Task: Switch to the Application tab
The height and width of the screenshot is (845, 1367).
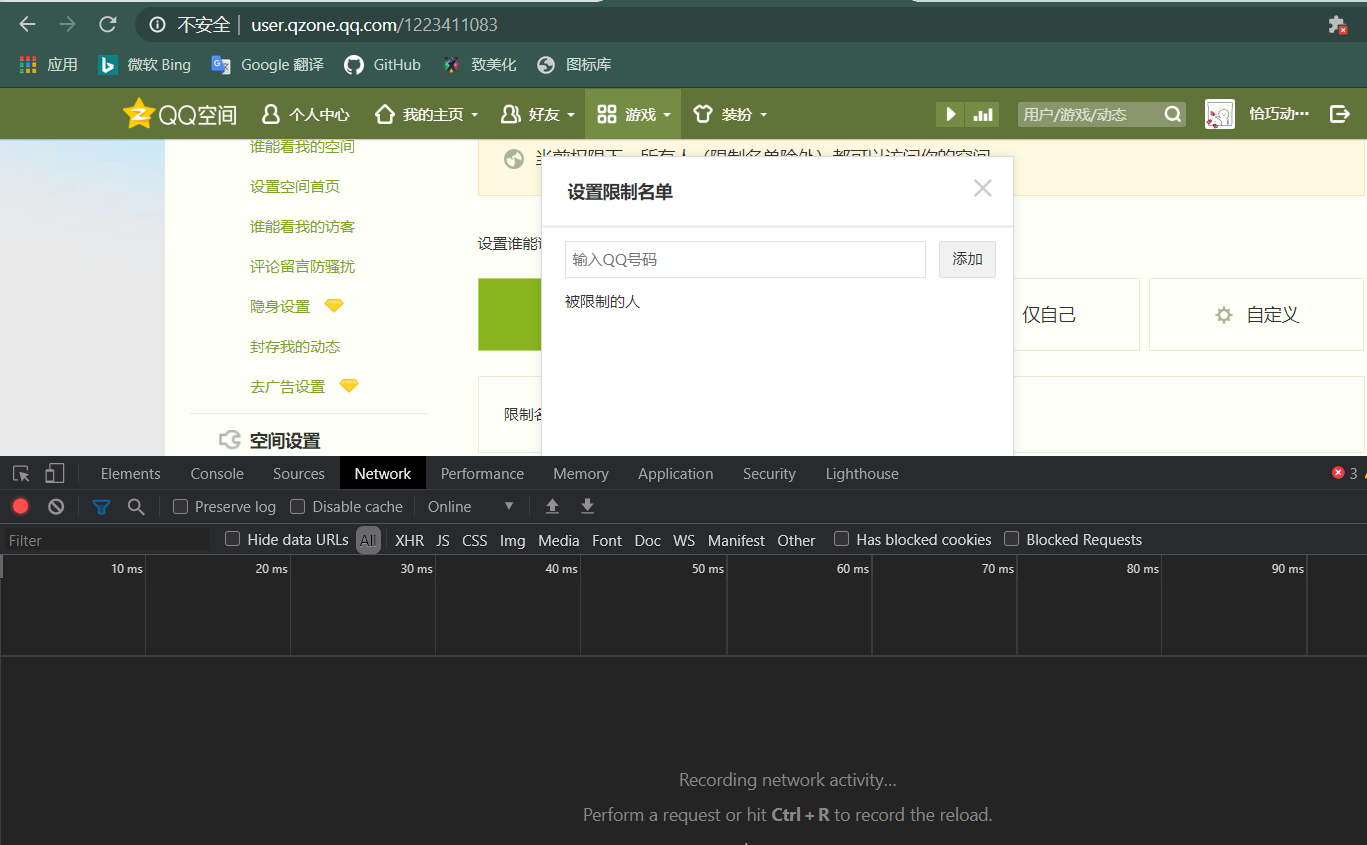Action: point(676,474)
